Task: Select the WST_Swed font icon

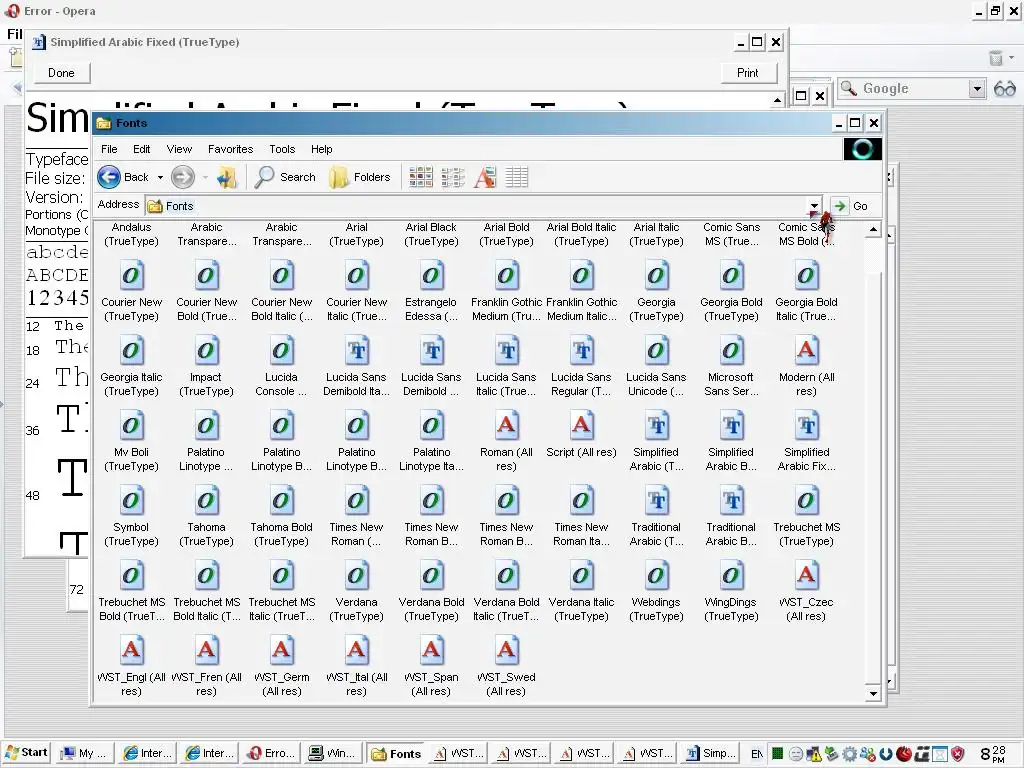Action: coord(506,651)
